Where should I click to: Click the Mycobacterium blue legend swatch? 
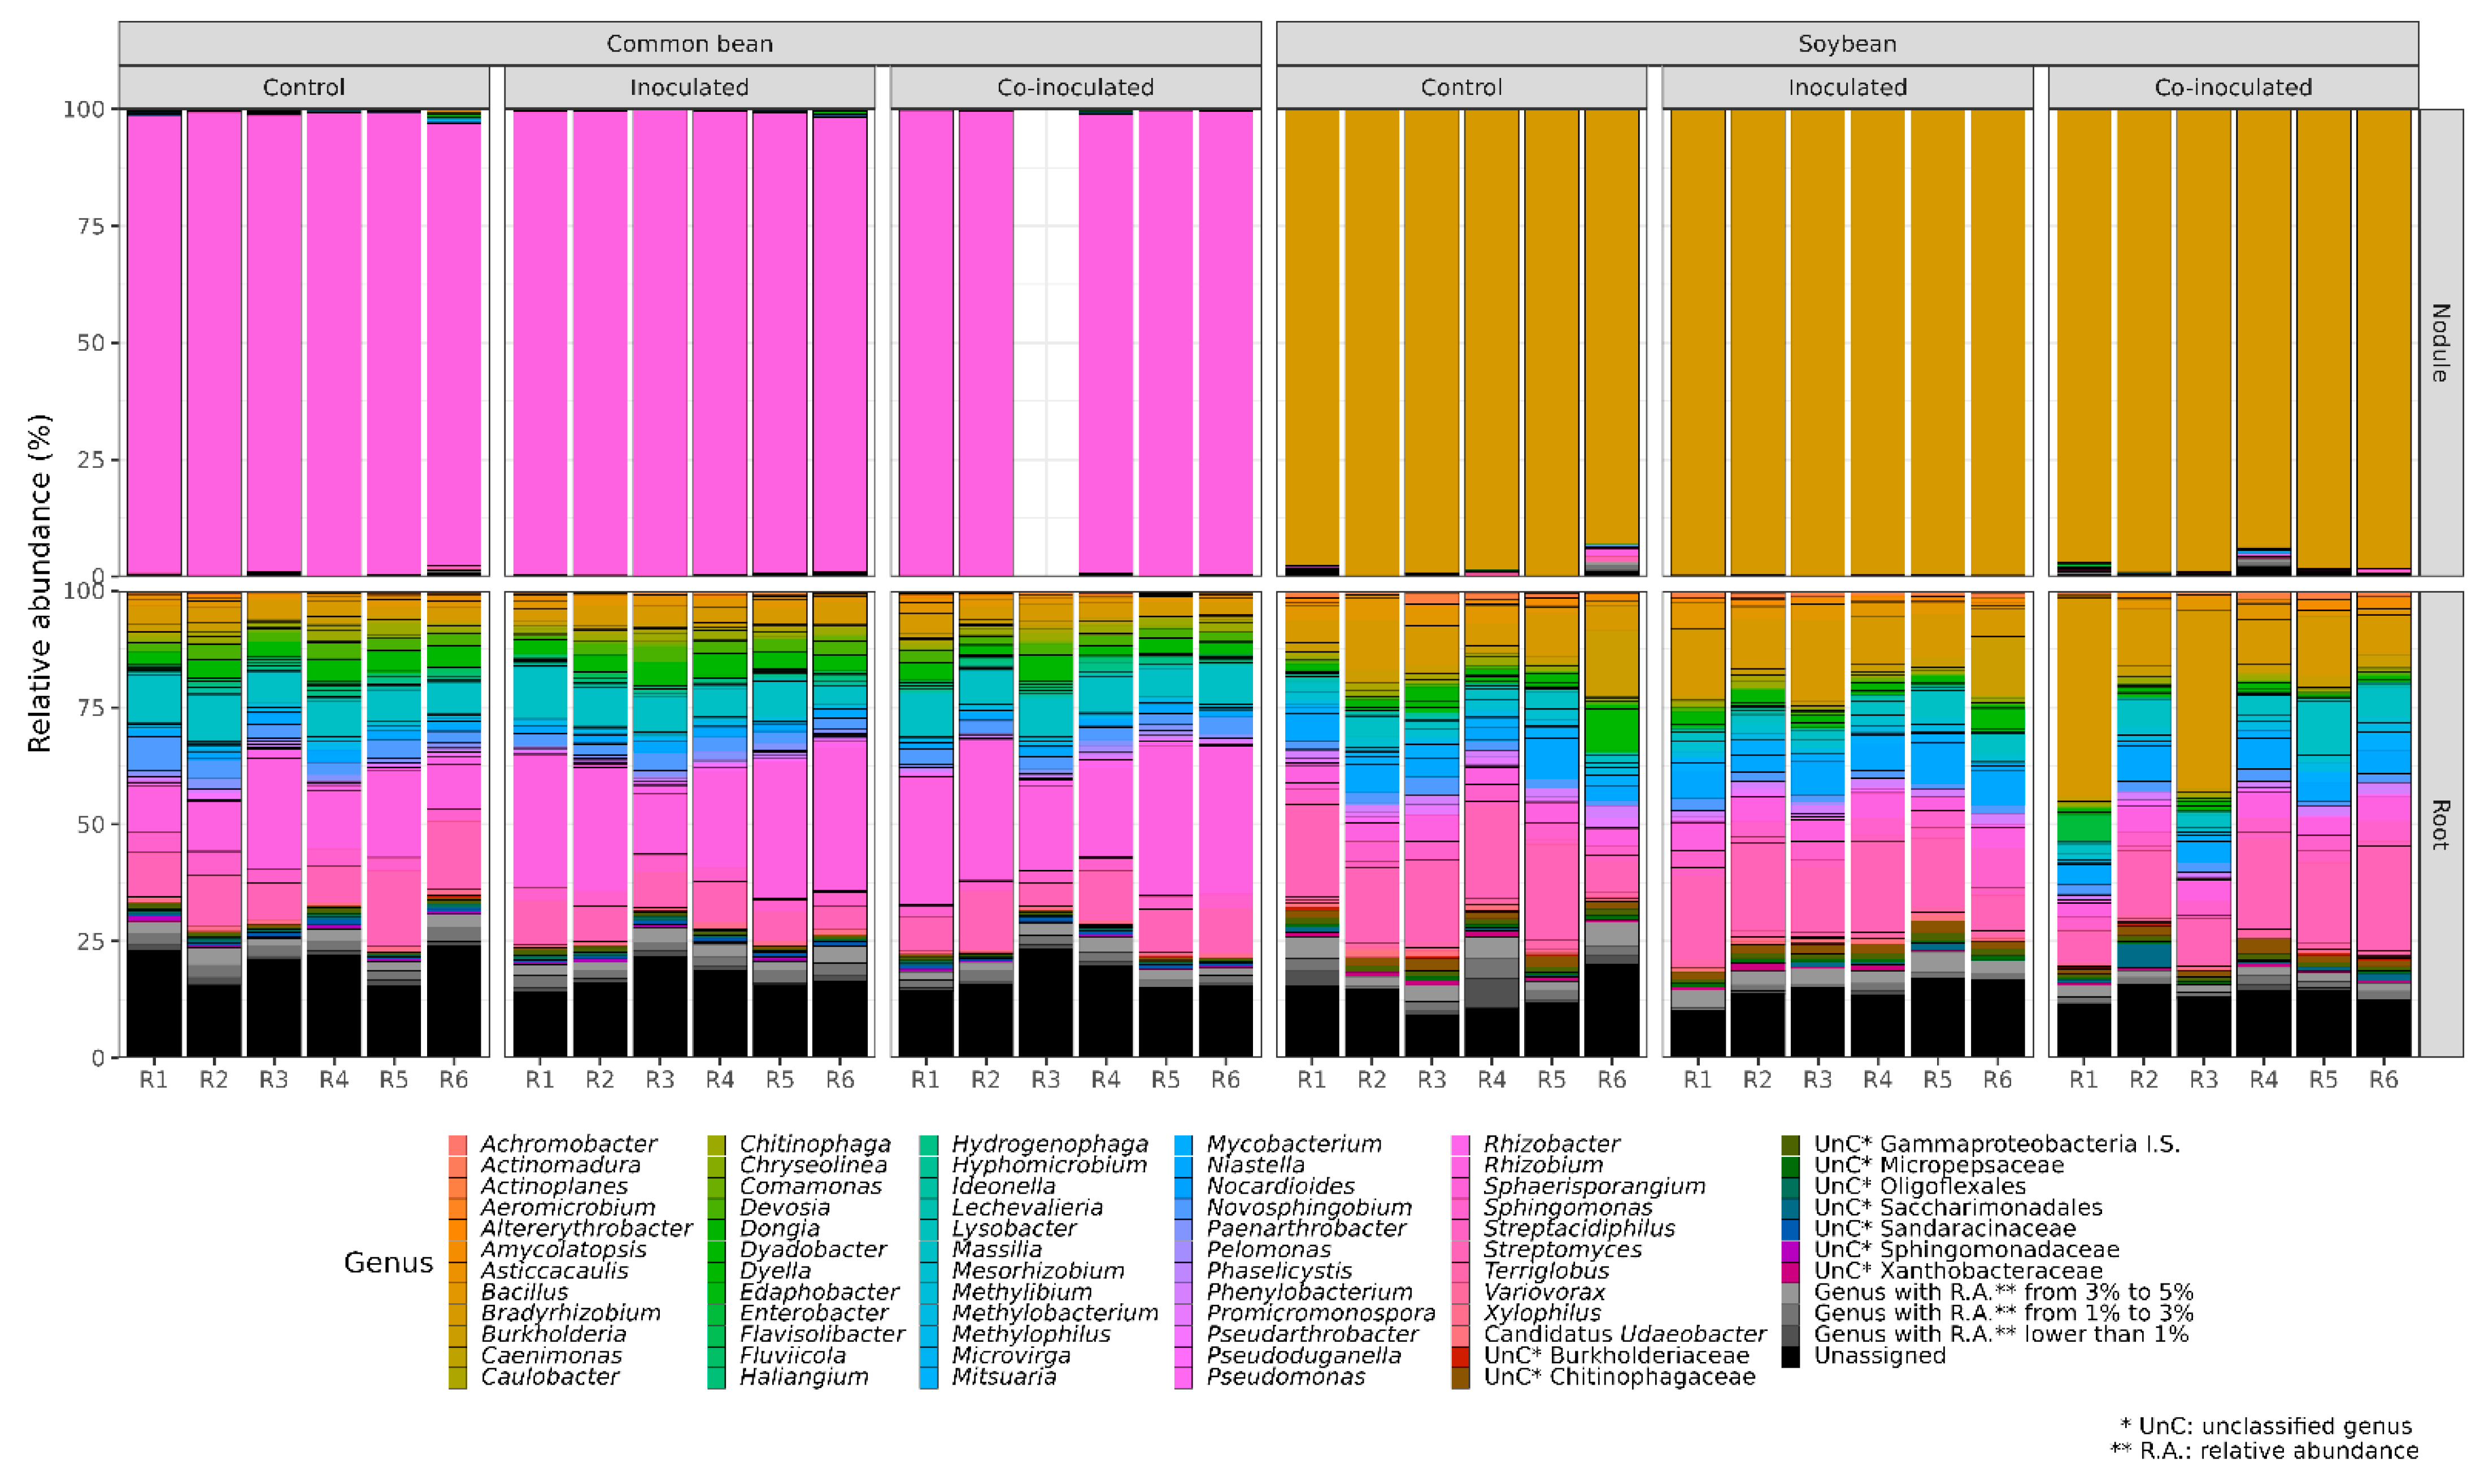(1183, 1144)
